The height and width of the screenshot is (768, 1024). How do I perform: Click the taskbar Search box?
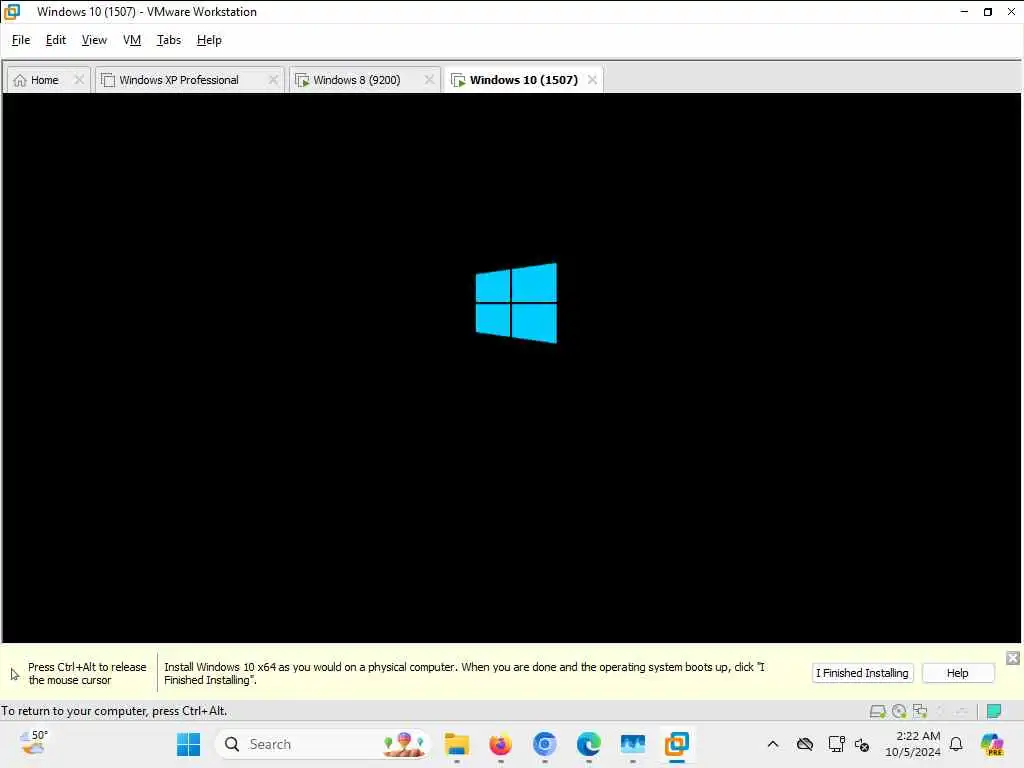pyautogui.click(x=323, y=744)
